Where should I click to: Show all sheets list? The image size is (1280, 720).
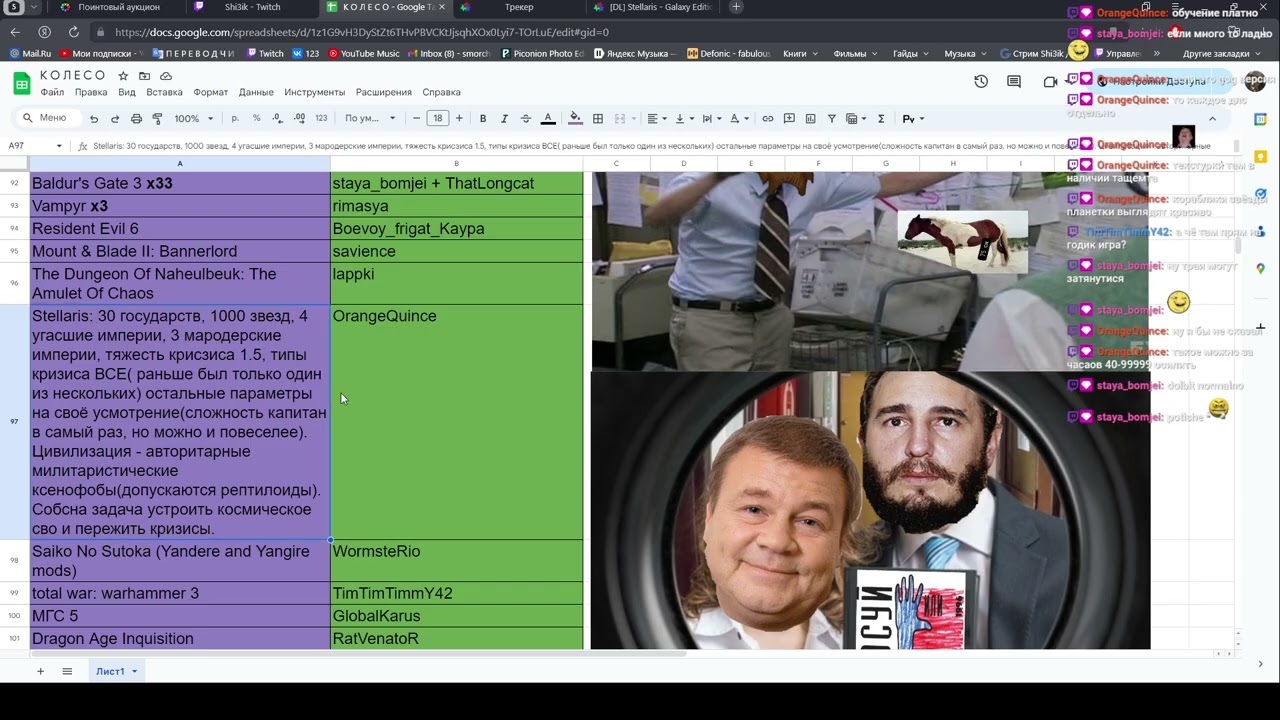[67, 671]
